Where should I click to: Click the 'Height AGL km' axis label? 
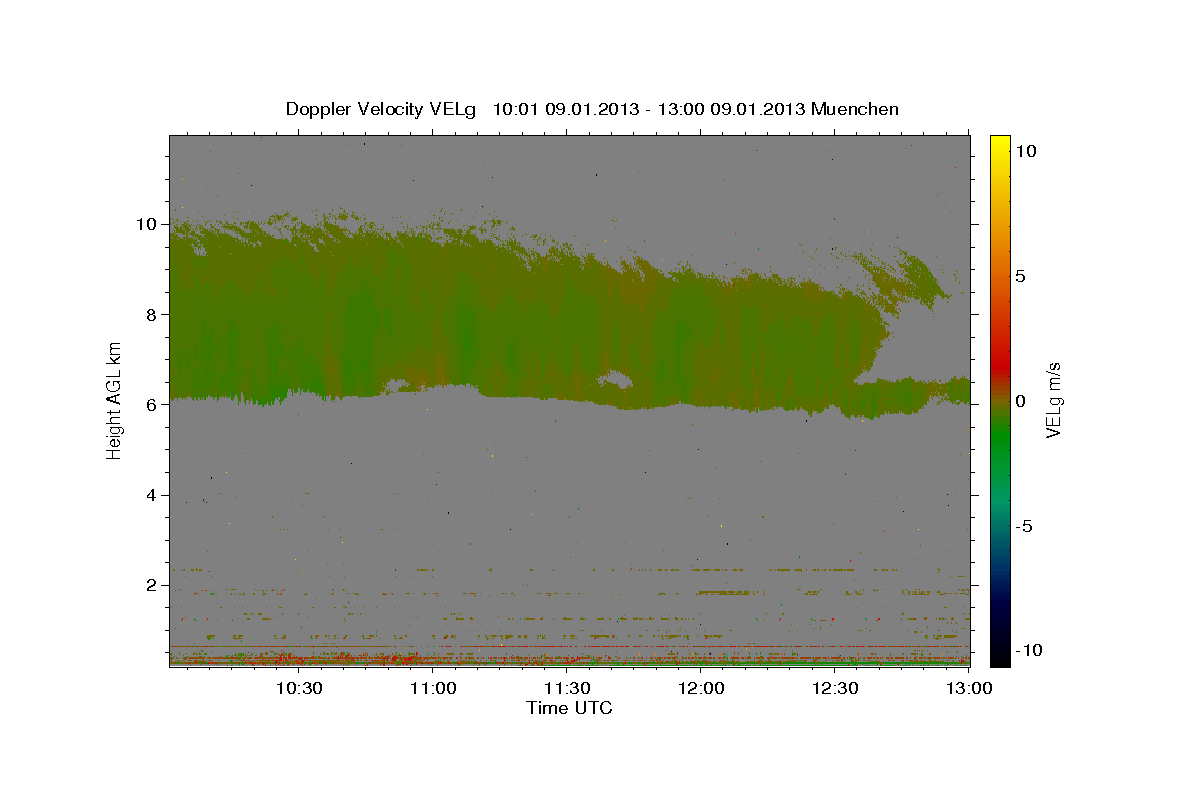tap(115, 400)
